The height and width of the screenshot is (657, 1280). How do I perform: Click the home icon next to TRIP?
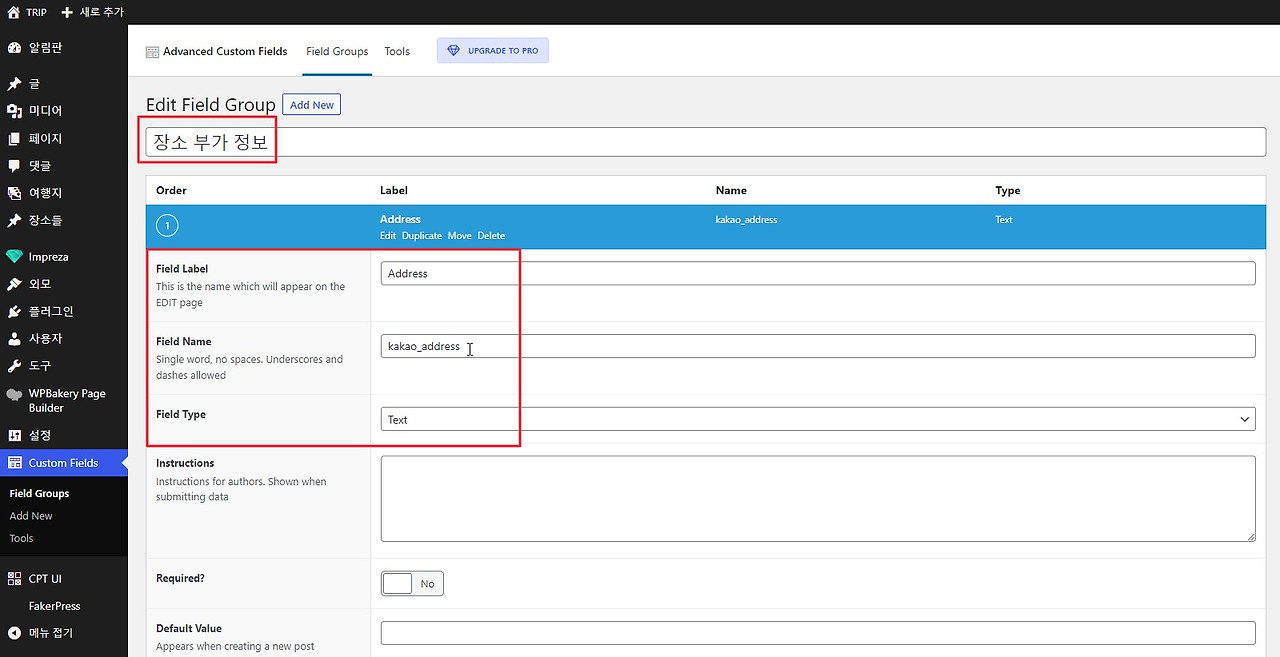point(13,12)
